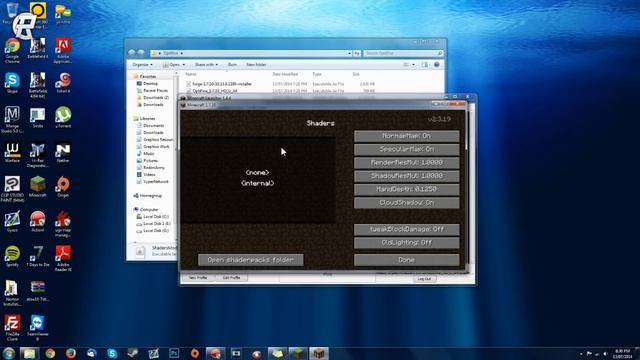Collapse the Libraries tree group
Viewport: 640px width, 360px height.
[x=147, y=118]
